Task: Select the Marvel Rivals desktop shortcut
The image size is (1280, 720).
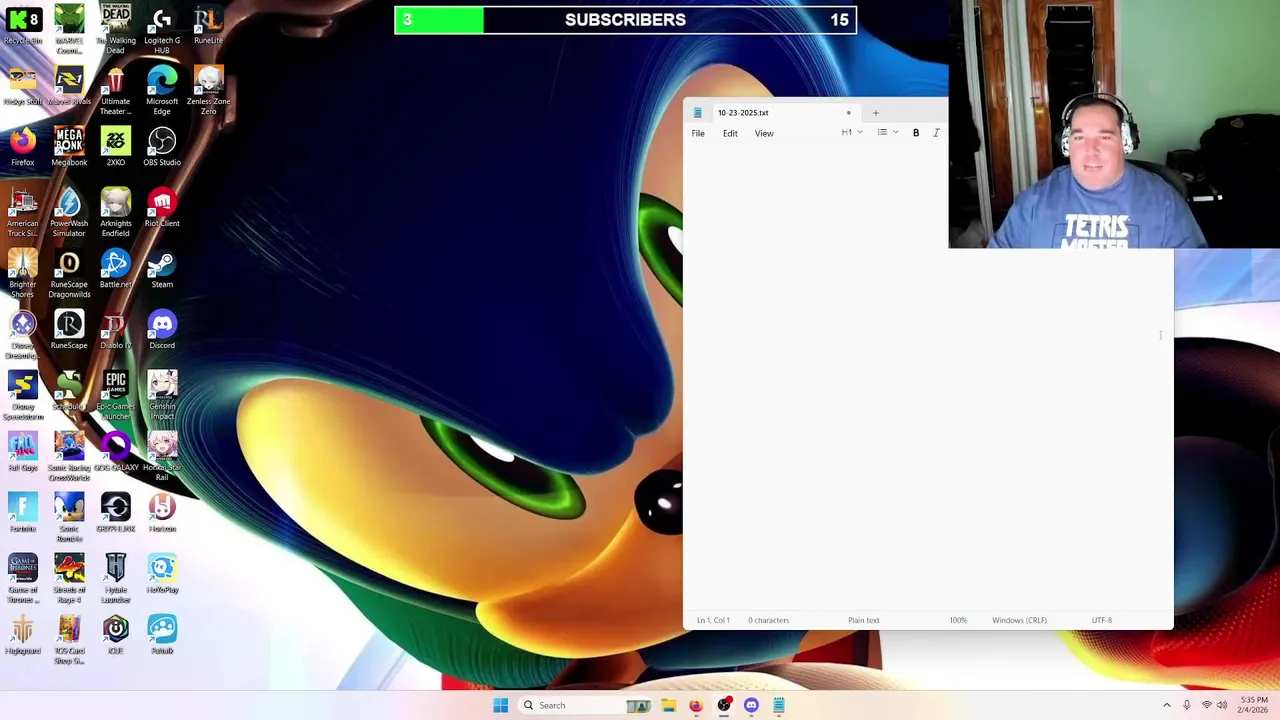Action: click(x=69, y=86)
